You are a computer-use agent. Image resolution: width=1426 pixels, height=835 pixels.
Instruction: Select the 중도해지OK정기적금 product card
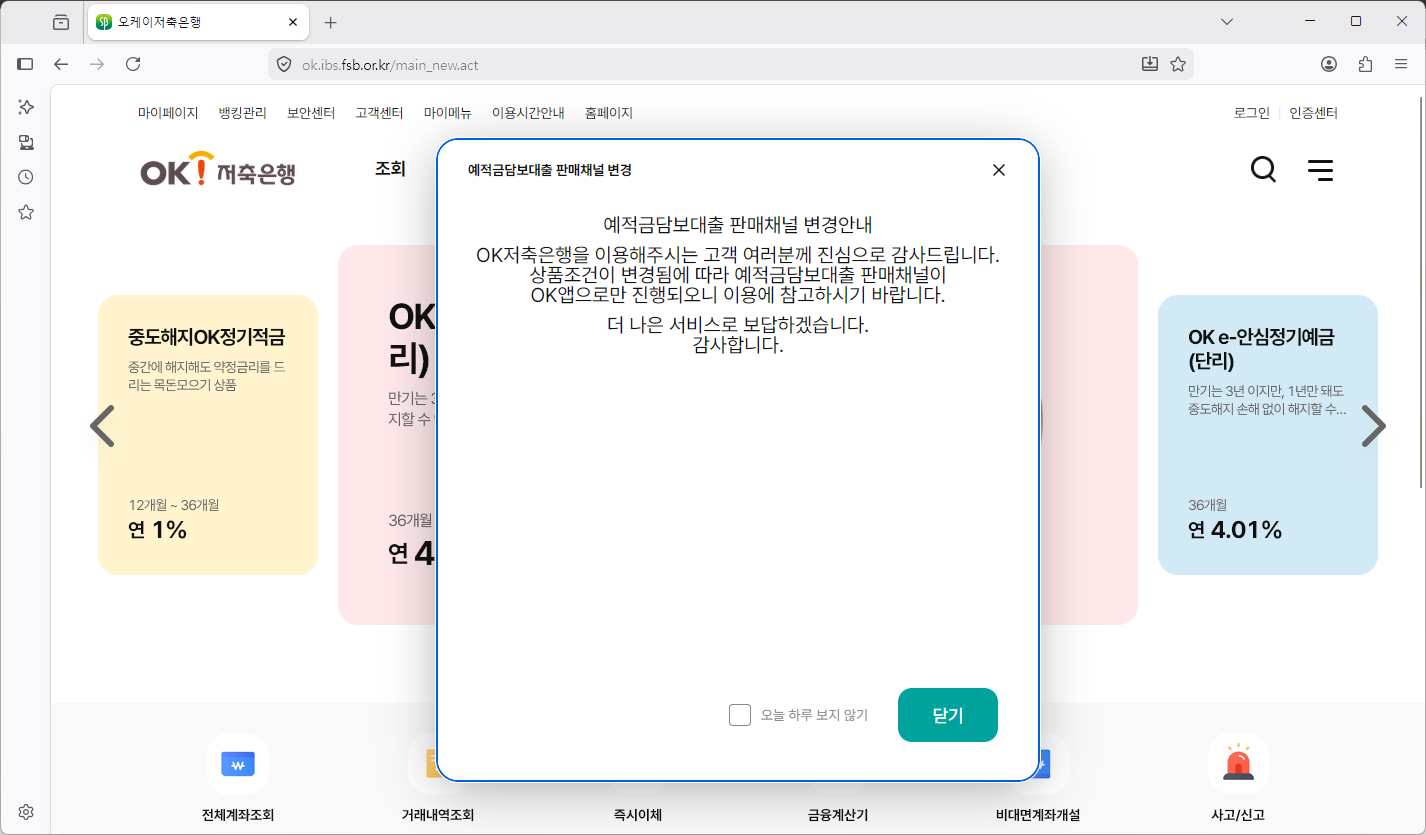click(x=208, y=435)
